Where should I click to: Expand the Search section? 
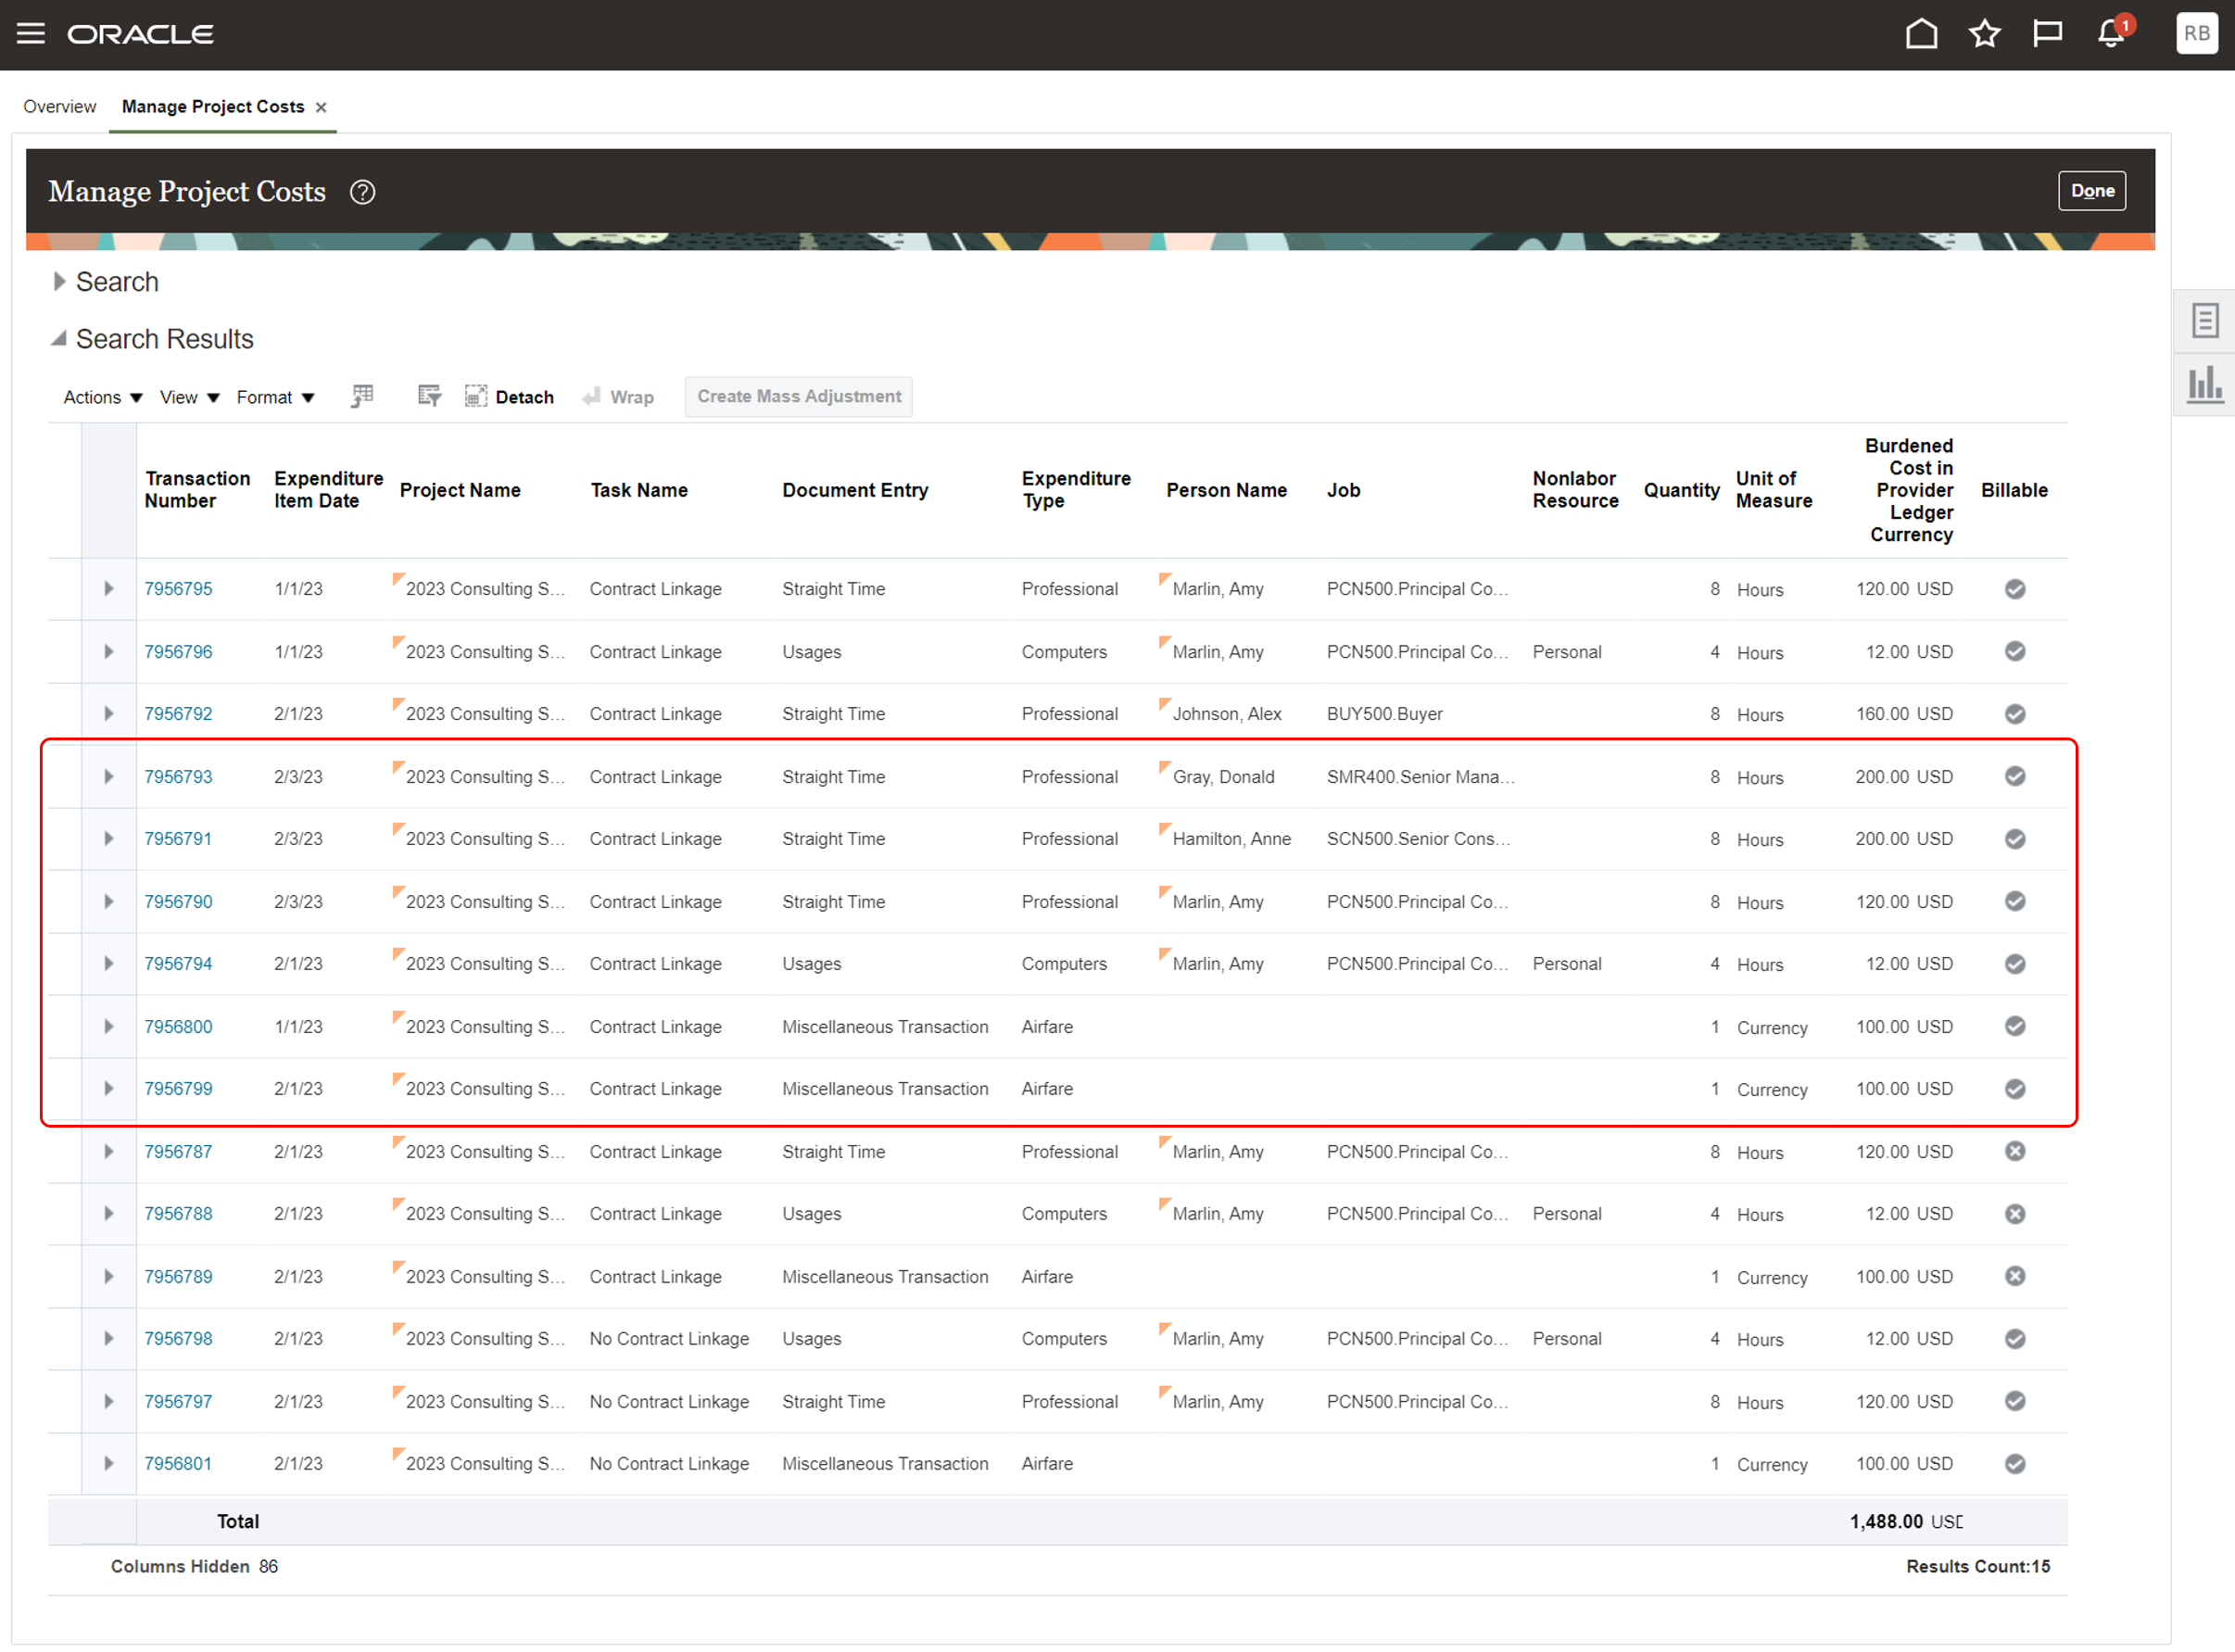pyautogui.click(x=59, y=282)
